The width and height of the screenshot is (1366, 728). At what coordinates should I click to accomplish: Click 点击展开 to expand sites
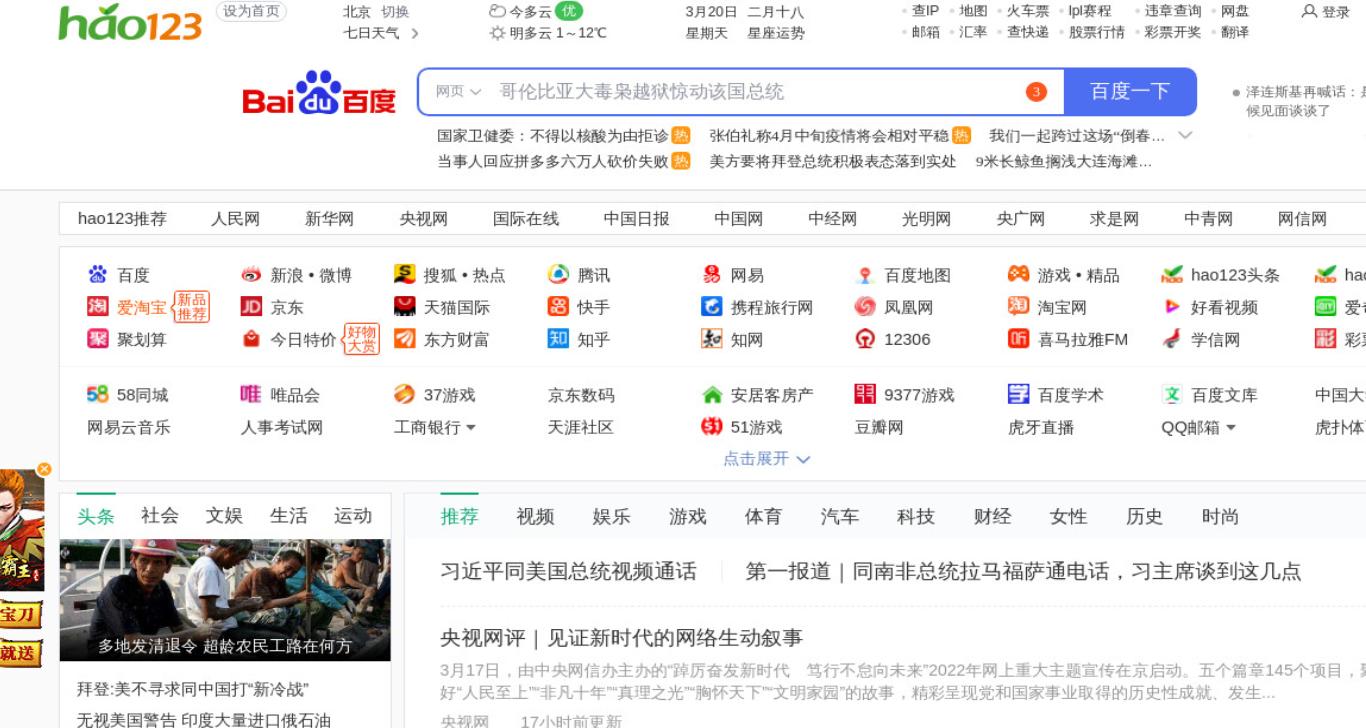(x=766, y=458)
